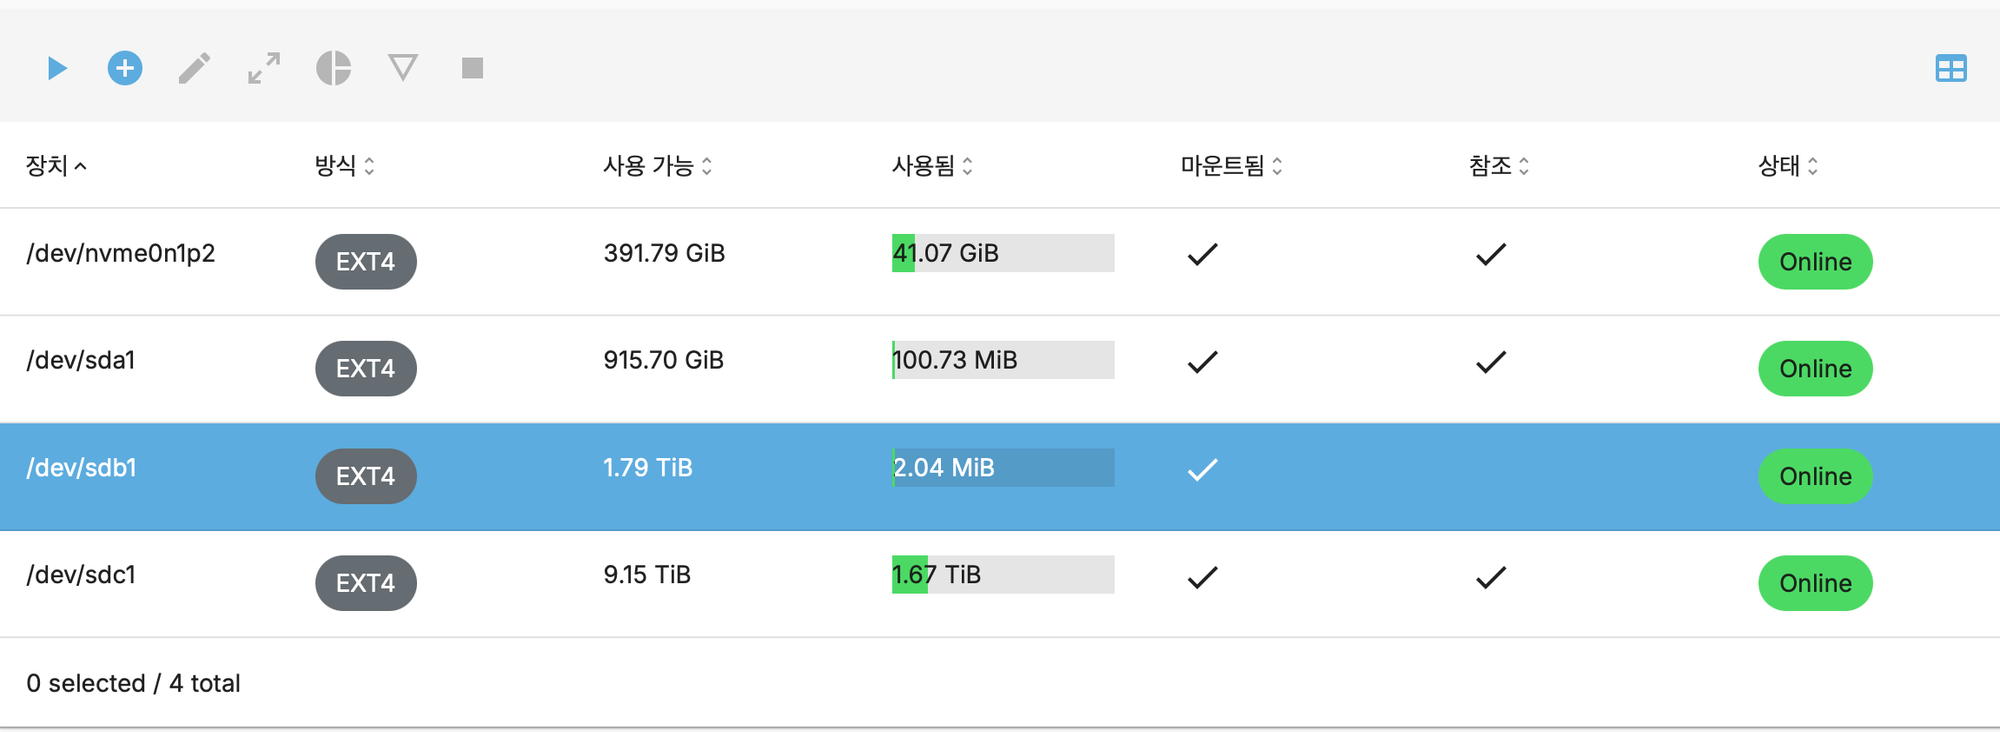Sort by 장치 column header
The image size is (2000, 732).
click(x=56, y=166)
